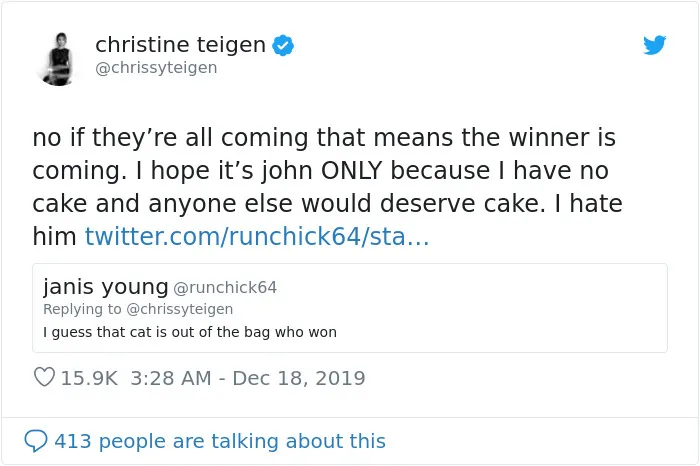Image resolution: width=700 pixels, height=466 pixels.
Task: Open the @runchick64 handle
Action: [225, 287]
